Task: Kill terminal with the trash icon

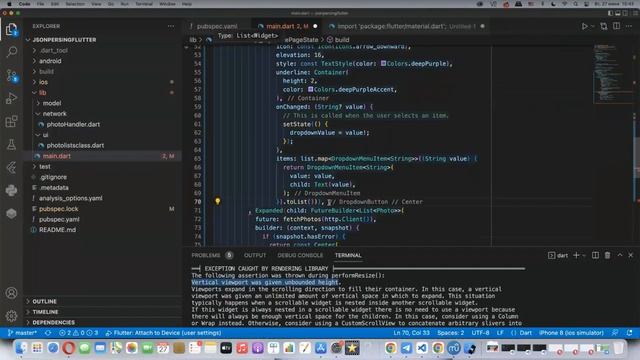Action: coord(607,255)
